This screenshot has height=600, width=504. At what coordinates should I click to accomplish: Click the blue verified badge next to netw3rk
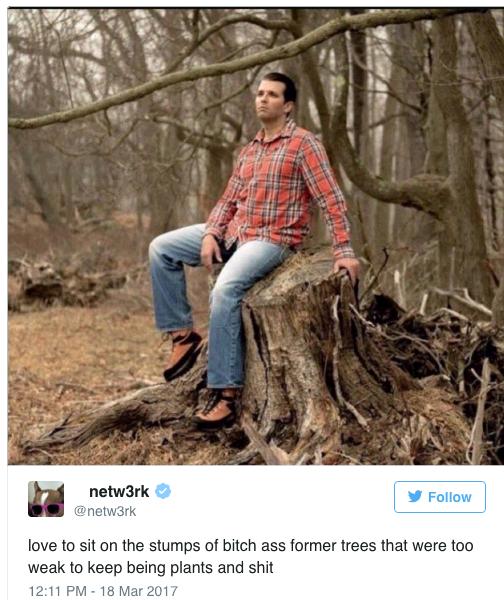click(163, 491)
